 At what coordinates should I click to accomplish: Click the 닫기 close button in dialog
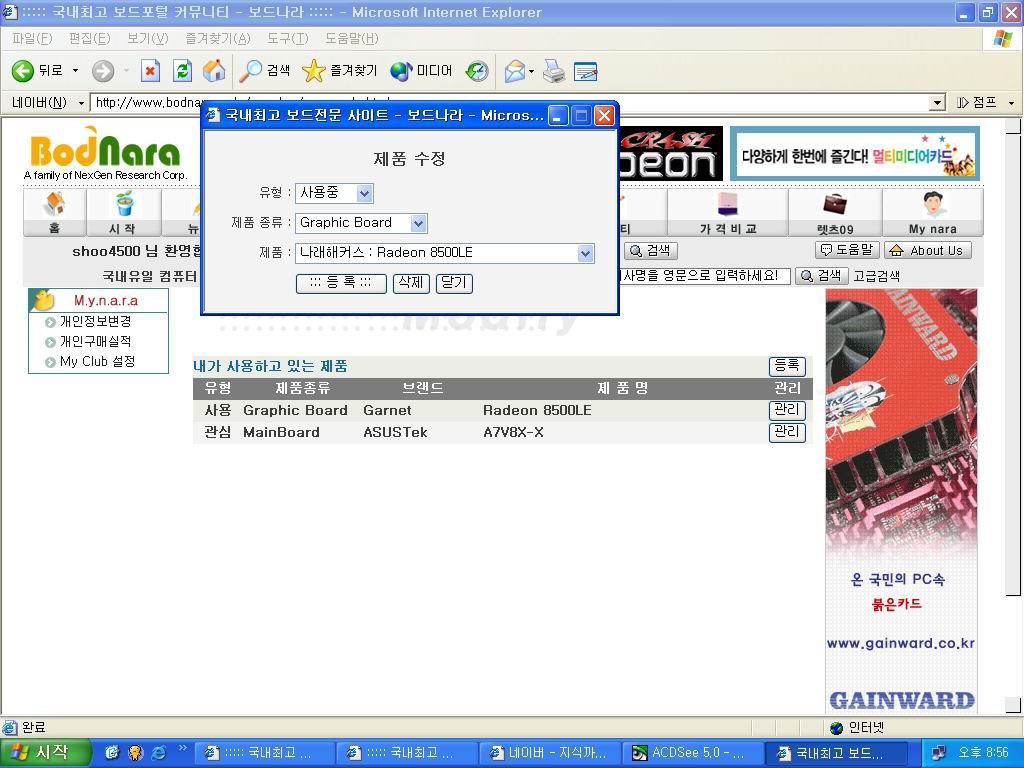[454, 283]
